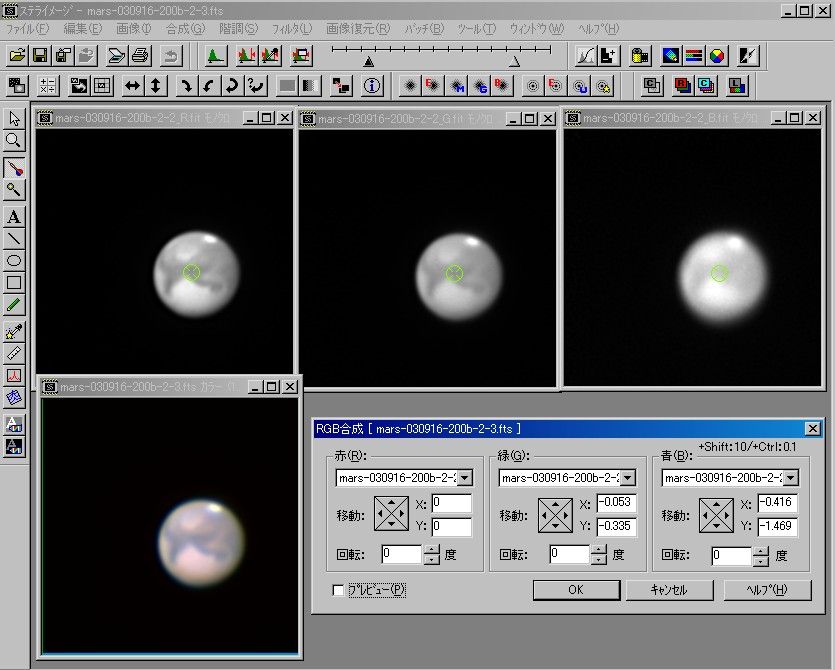Open the 合成(G) menu
This screenshot has width=835, height=670.
click(184, 29)
